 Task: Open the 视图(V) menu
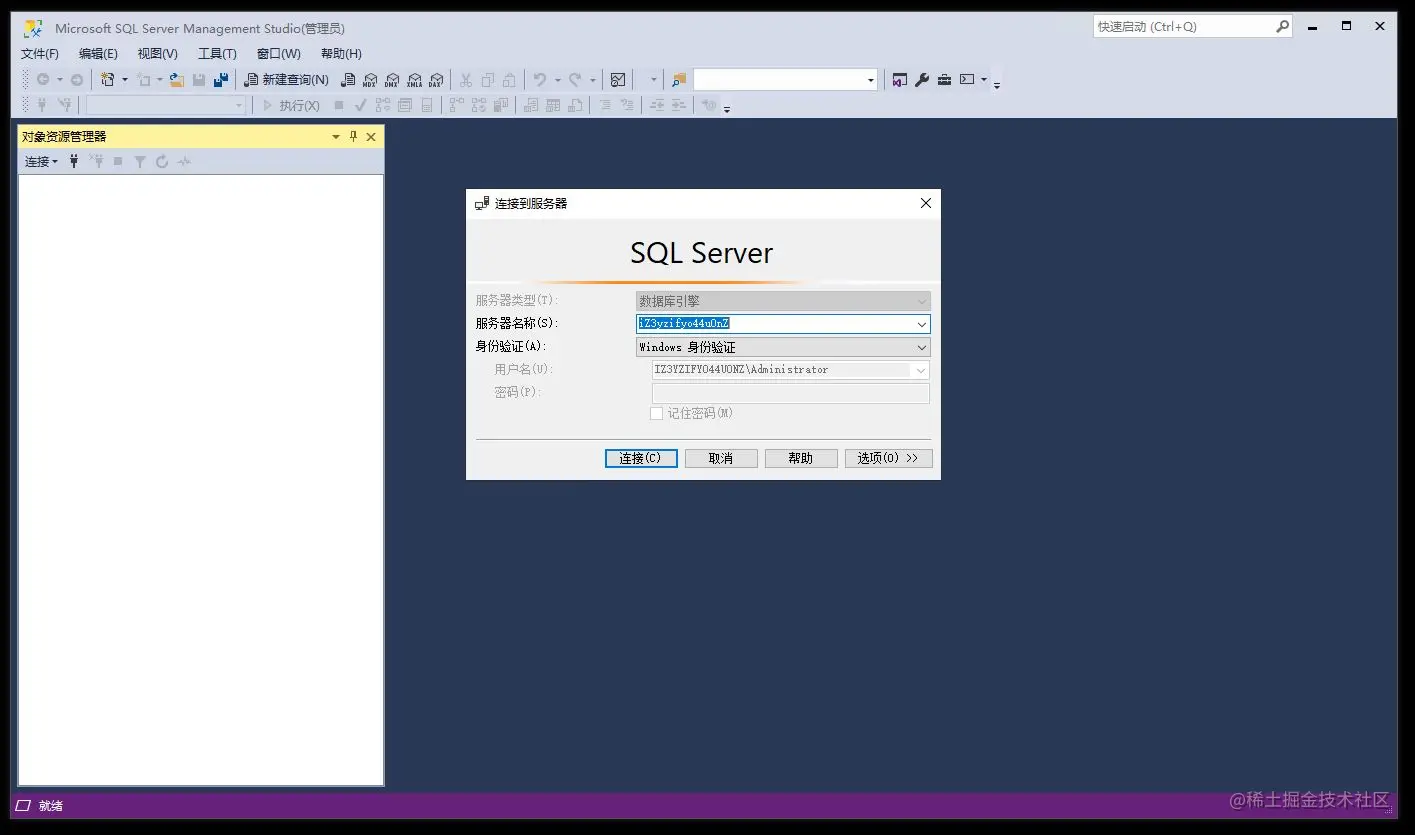point(157,54)
